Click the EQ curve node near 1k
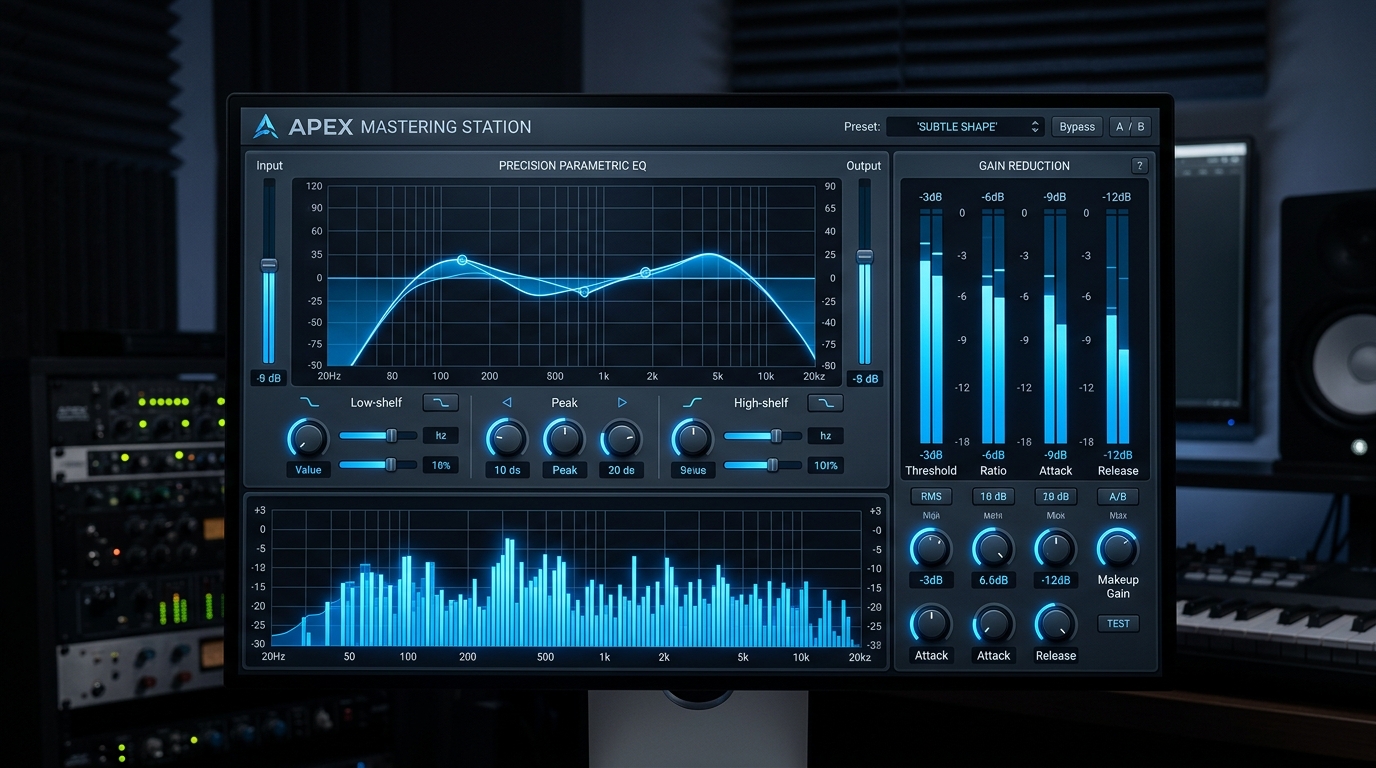Viewport: 1376px width, 768px height. pyautogui.click(x=584, y=292)
